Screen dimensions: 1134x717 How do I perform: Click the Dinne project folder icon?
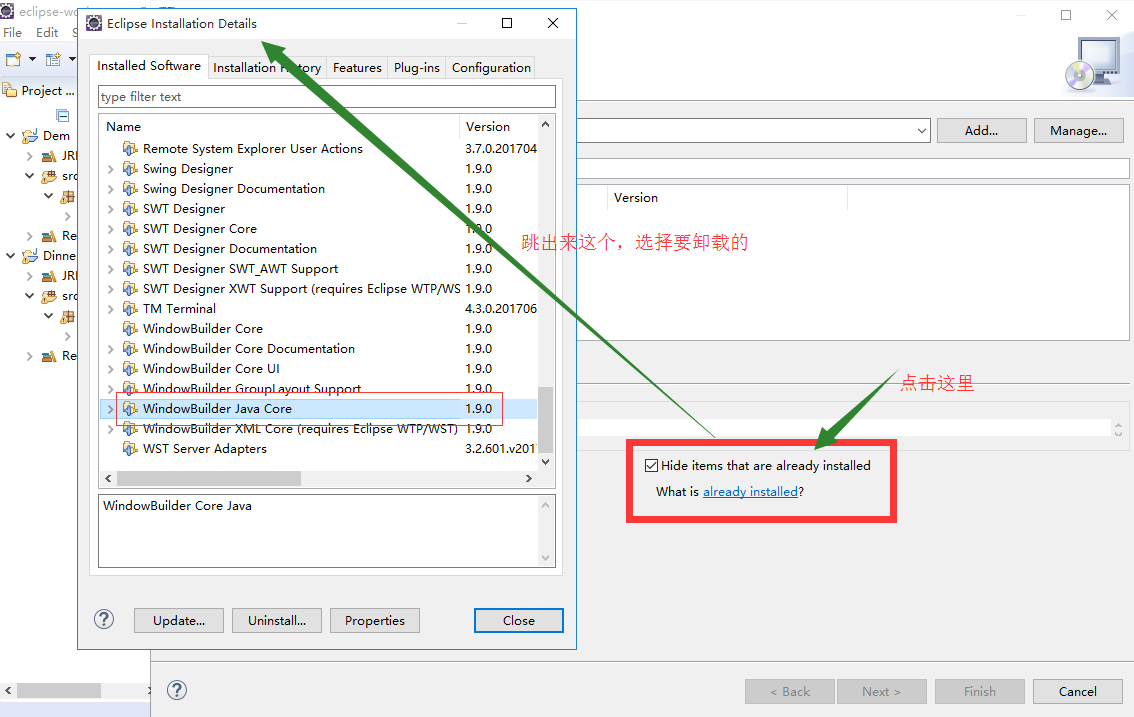(30, 256)
